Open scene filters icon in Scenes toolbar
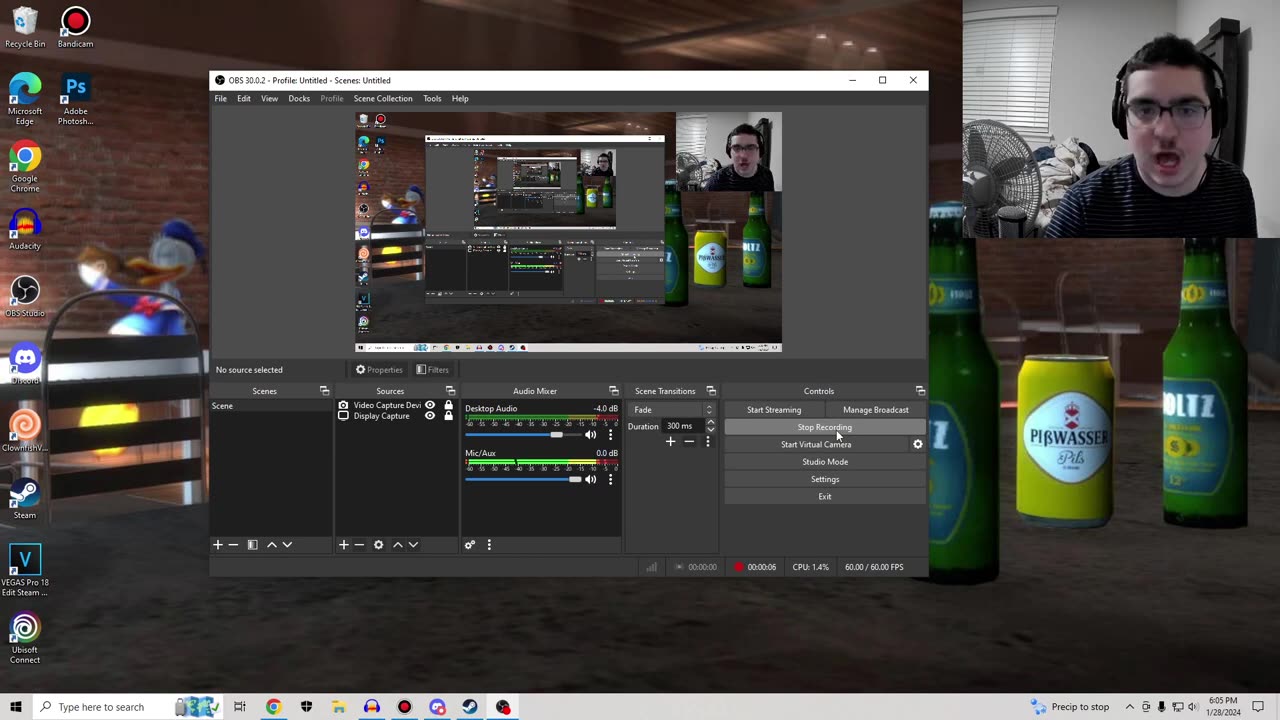This screenshot has height=720, width=1280. (x=252, y=545)
